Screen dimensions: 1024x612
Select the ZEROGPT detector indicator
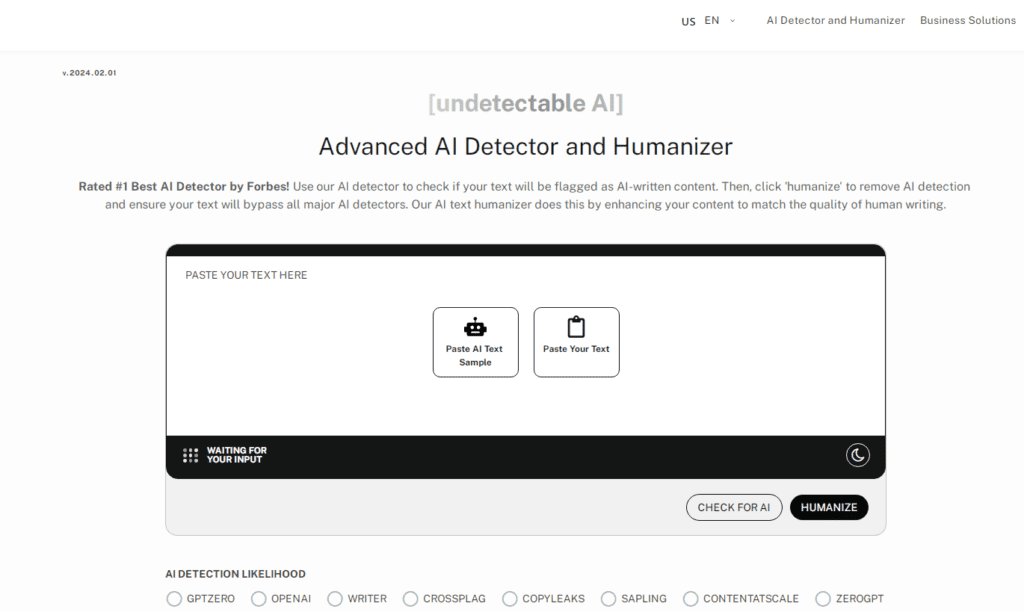(x=823, y=599)
